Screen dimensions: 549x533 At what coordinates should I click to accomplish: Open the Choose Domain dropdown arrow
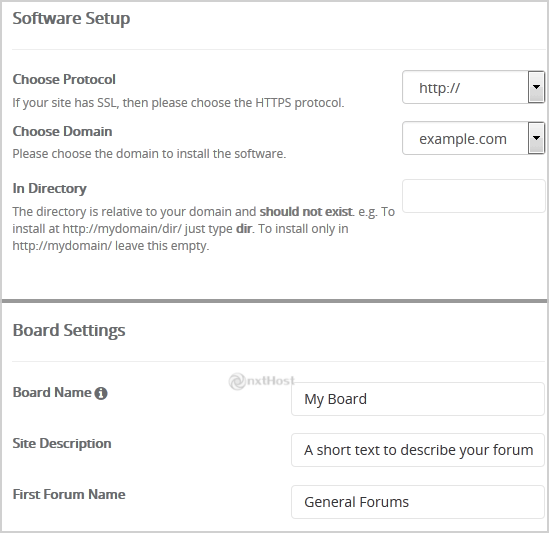click(536, 138)
